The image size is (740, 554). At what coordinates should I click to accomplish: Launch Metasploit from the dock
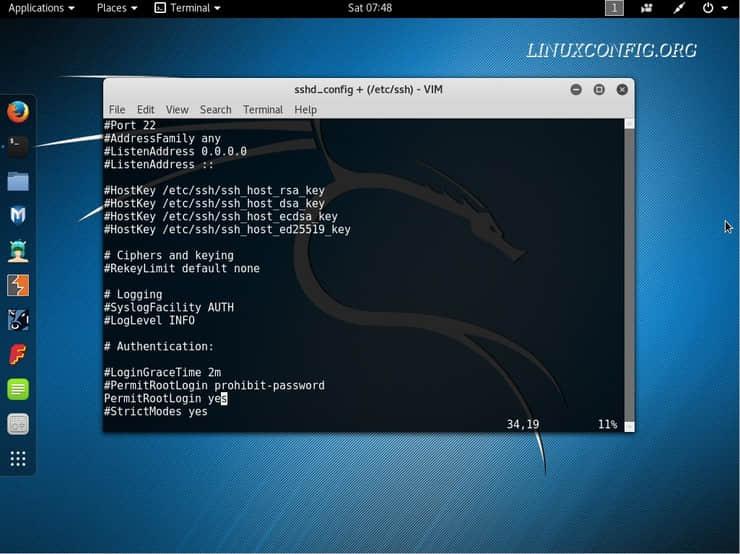17,216
